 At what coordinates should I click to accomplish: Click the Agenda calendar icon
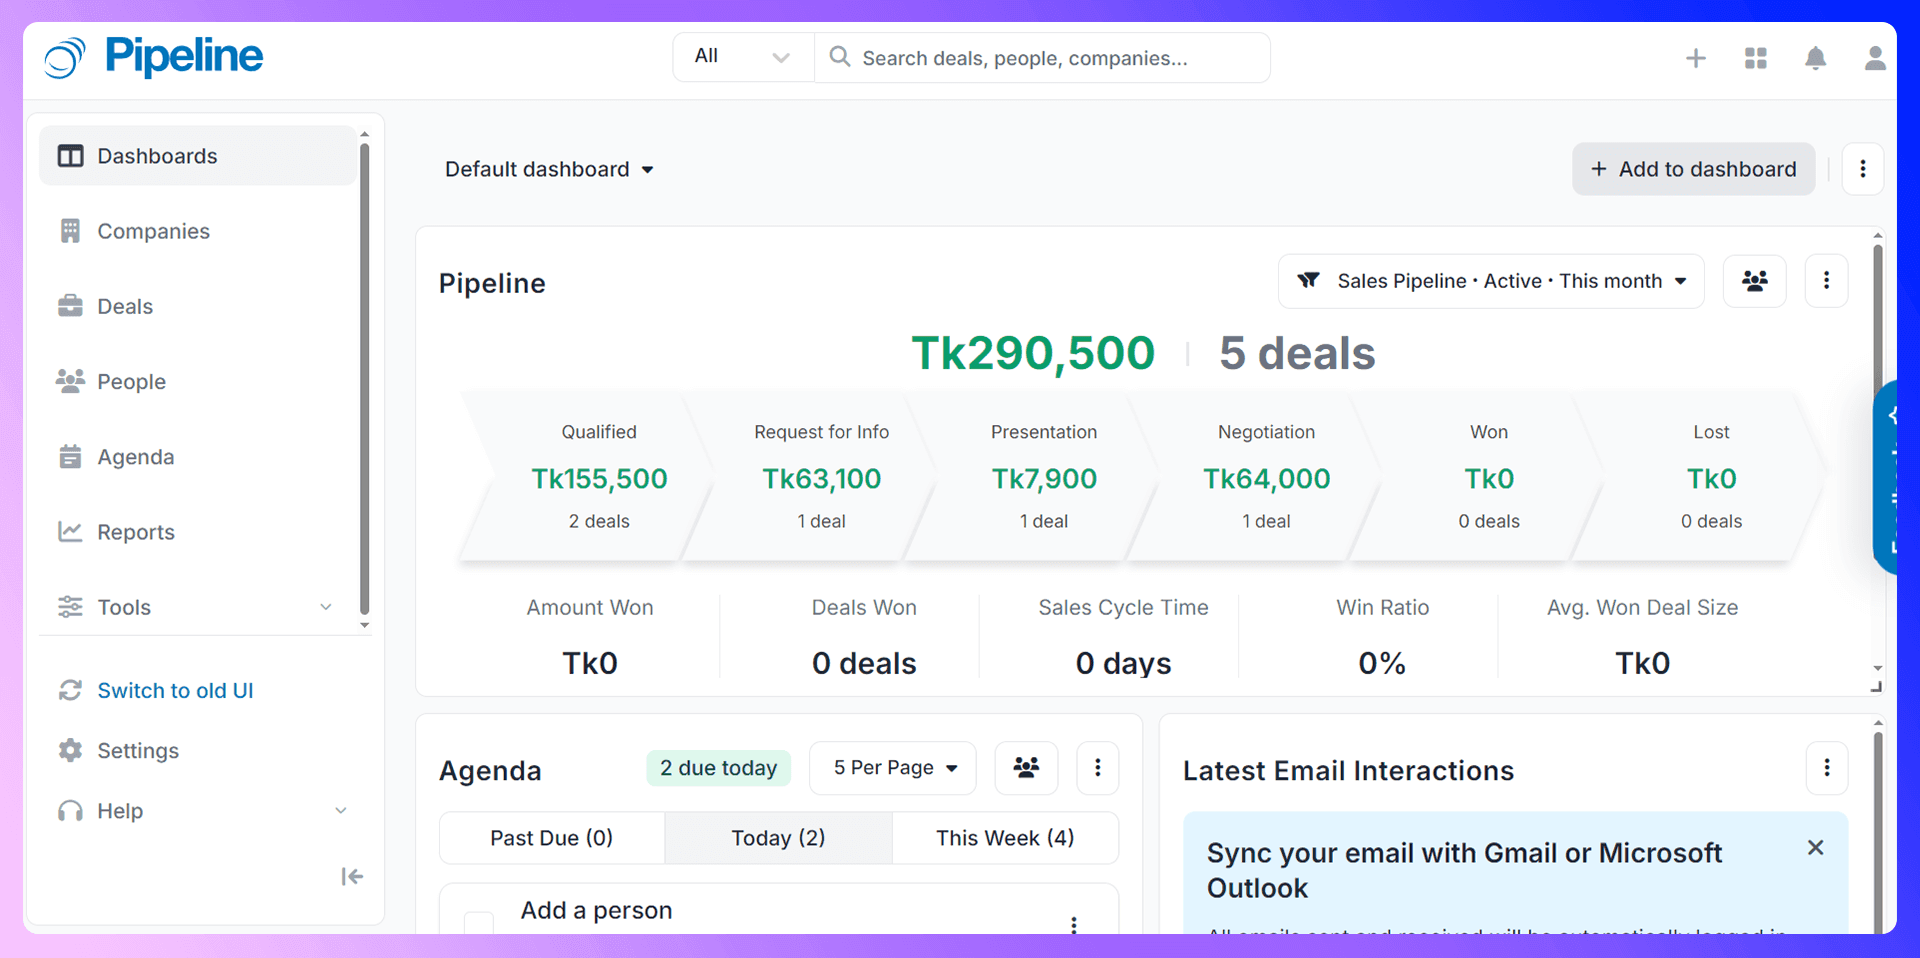[70, 456]
